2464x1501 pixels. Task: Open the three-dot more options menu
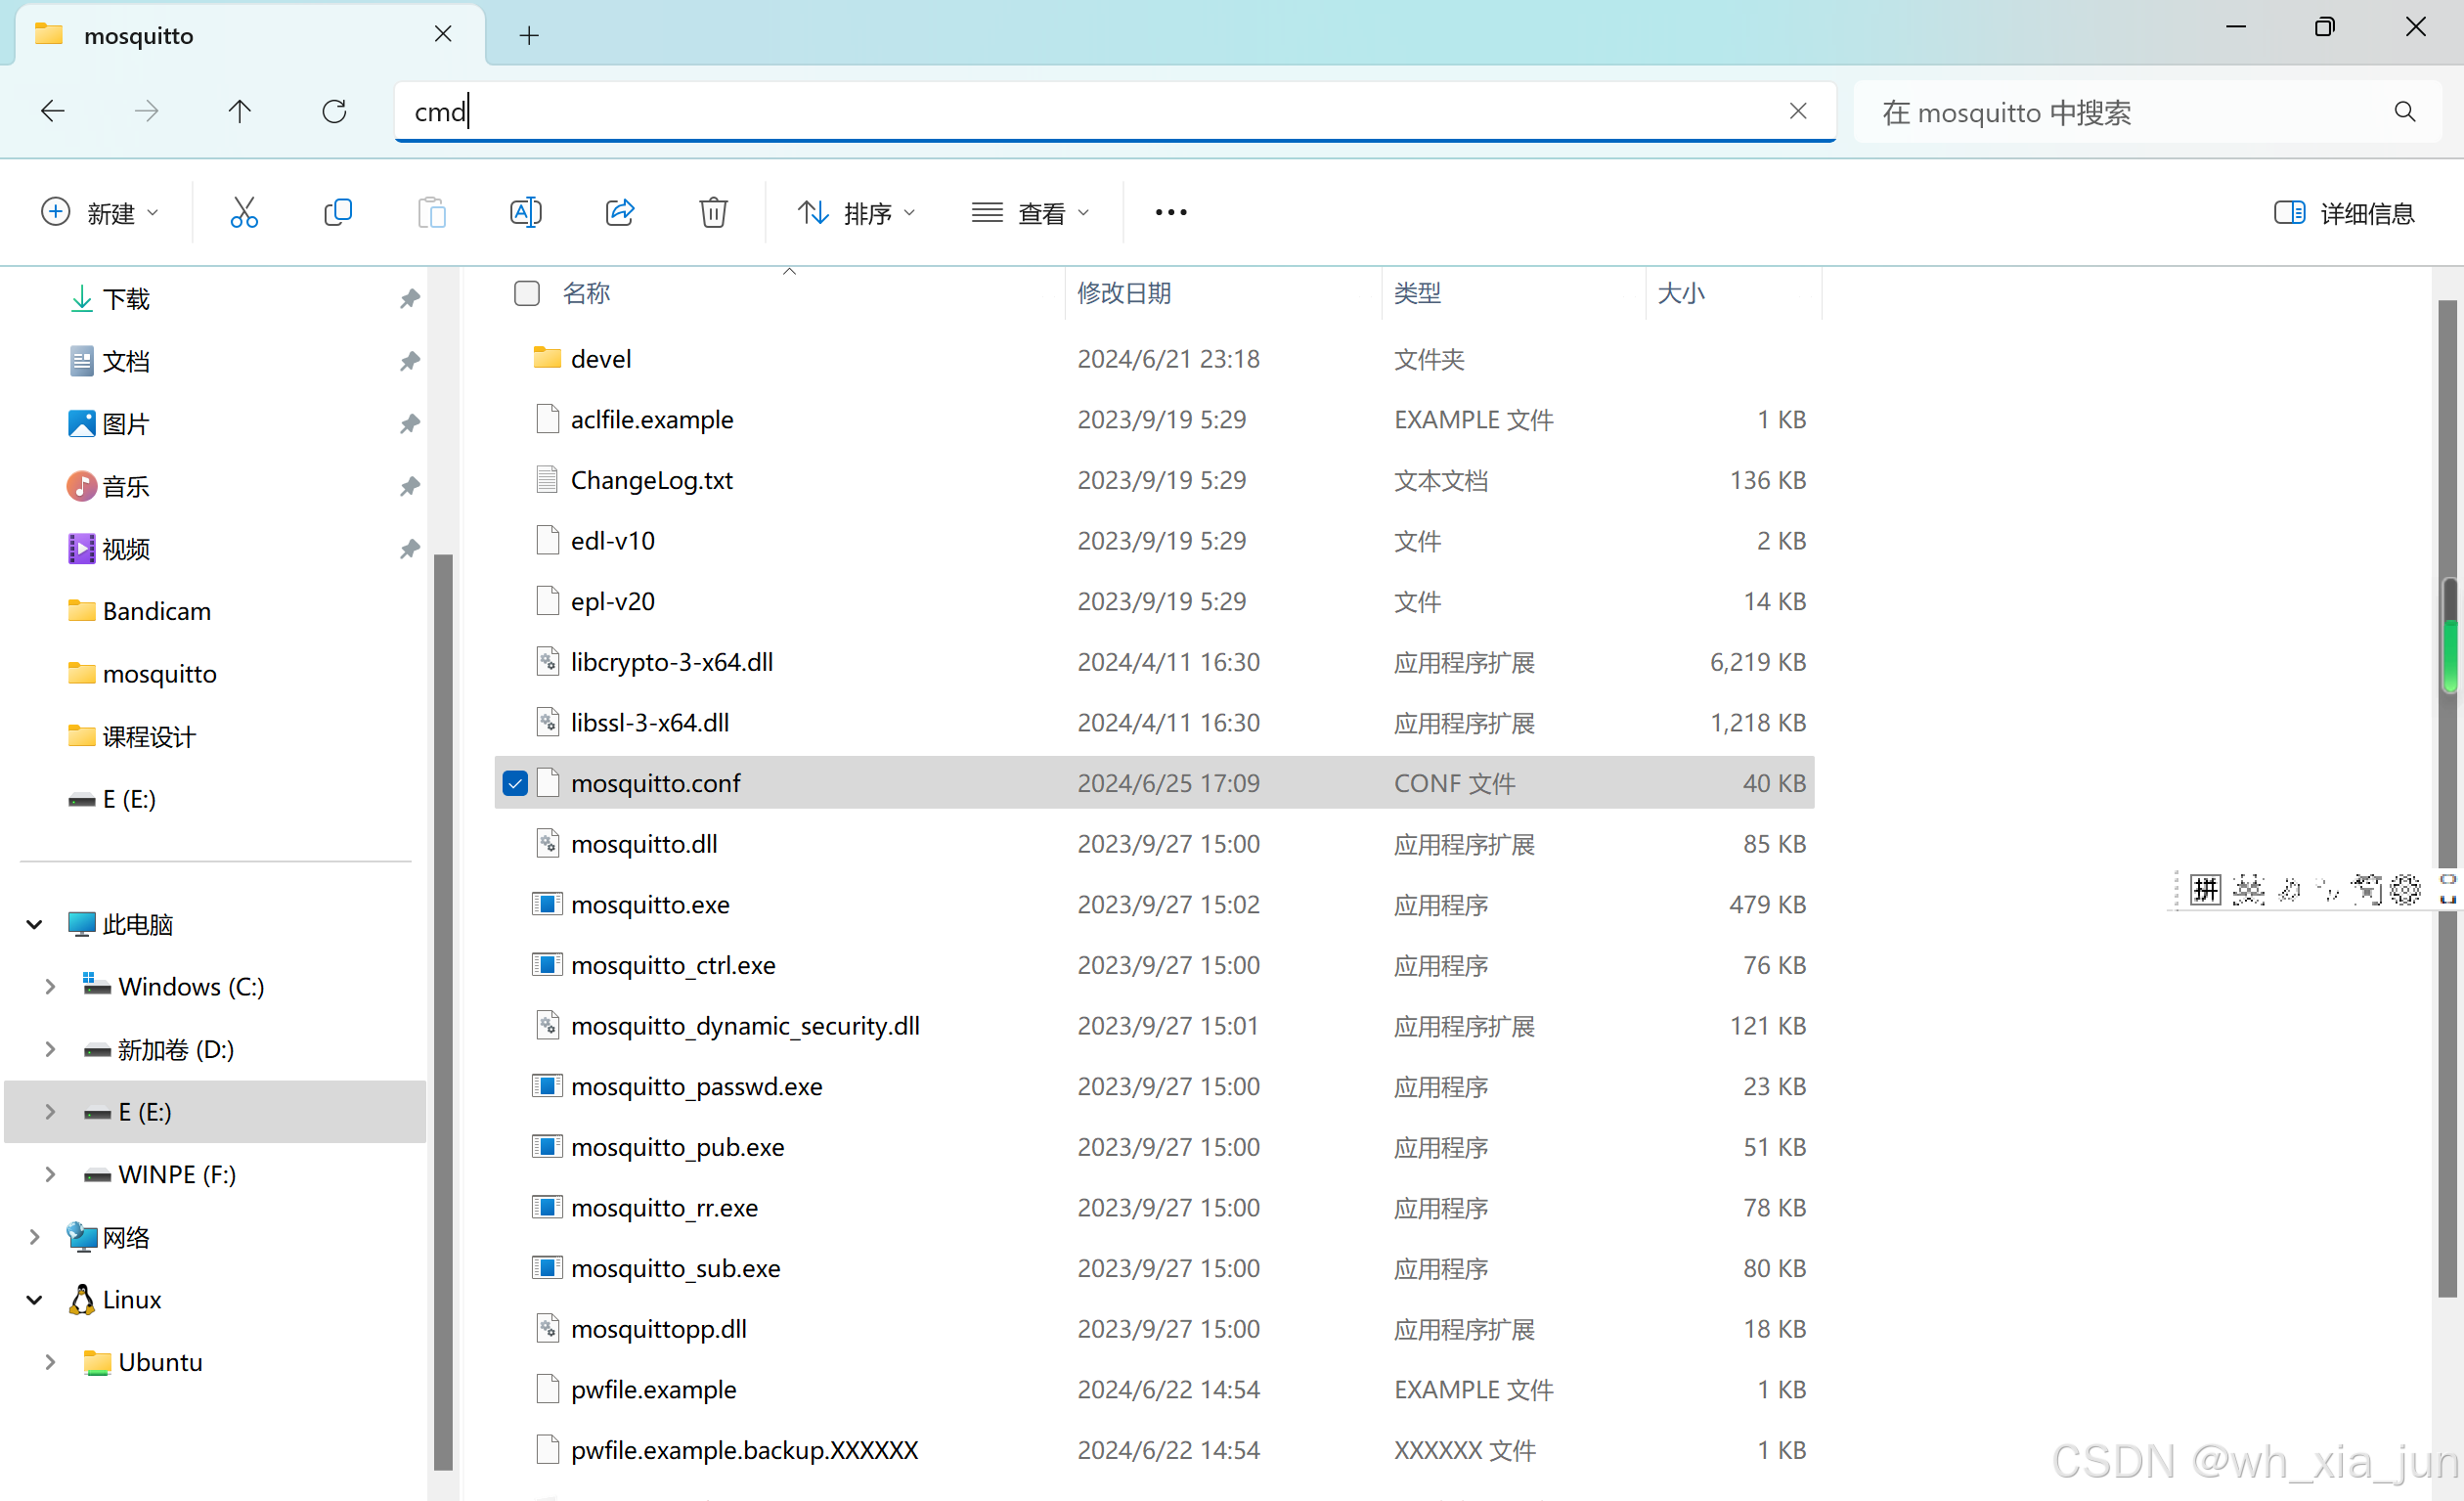pos(1170,212)
